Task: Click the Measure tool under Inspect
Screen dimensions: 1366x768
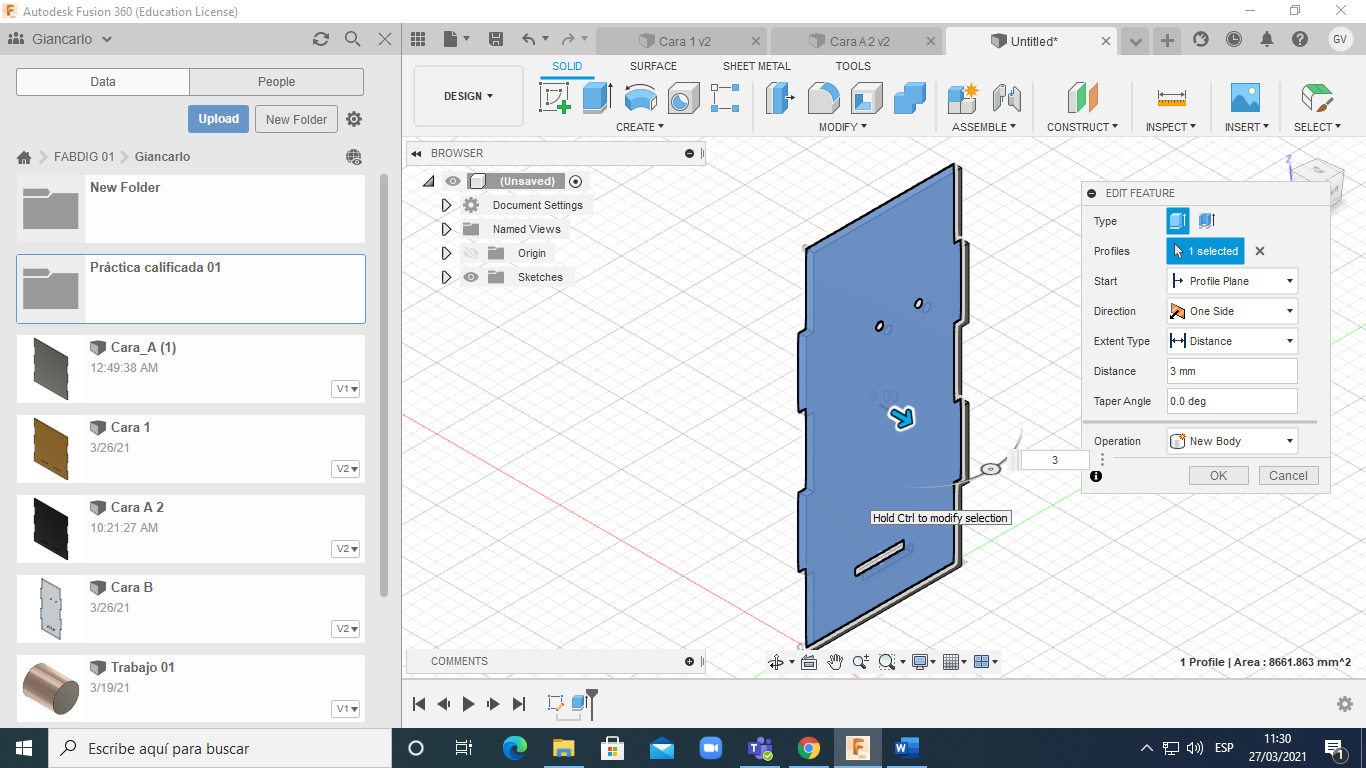Action: 1171,98
